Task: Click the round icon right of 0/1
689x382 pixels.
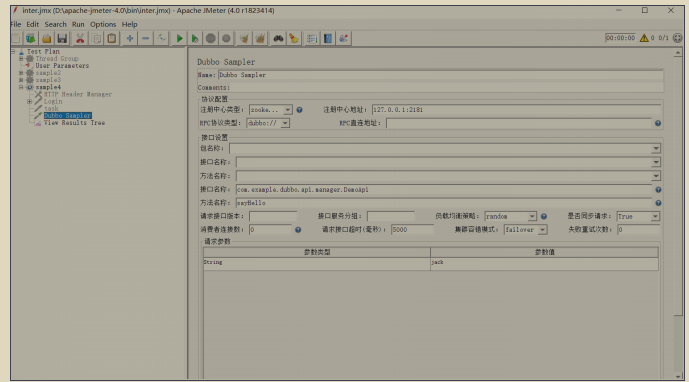Action: pyautogui.click(x=678, y=38)
